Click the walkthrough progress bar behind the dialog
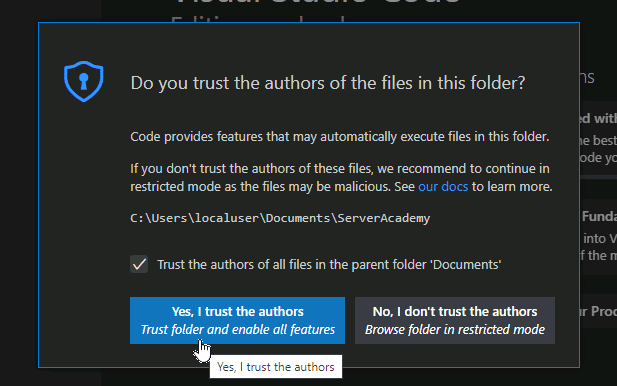The image size is (617, 386). click(599, 177)
